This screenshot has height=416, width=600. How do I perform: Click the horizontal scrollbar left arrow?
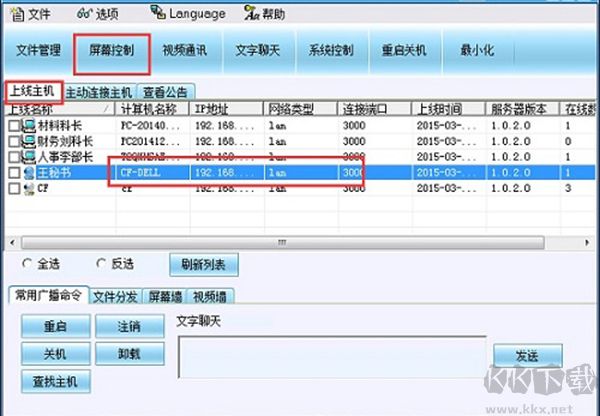pos(13,243)
